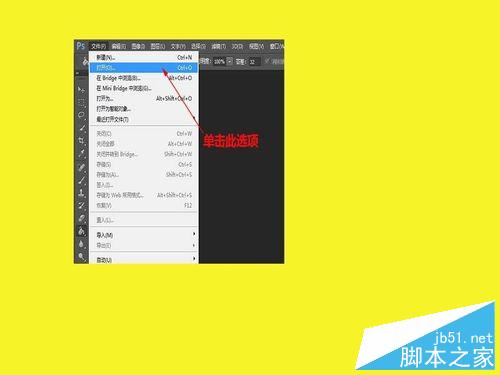Open the 图层(L) menu
This screenshot has width=500, height=375.
click(x=158, y=46)
